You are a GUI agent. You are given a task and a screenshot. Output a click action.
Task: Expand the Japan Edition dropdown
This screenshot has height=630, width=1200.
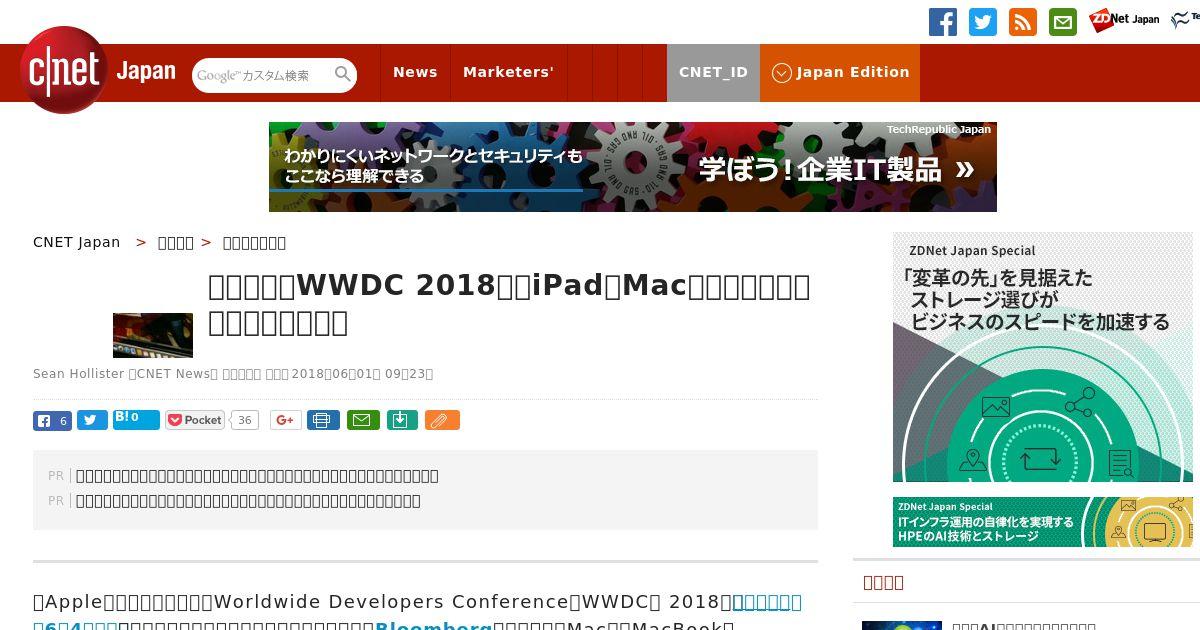pos(840,72)
